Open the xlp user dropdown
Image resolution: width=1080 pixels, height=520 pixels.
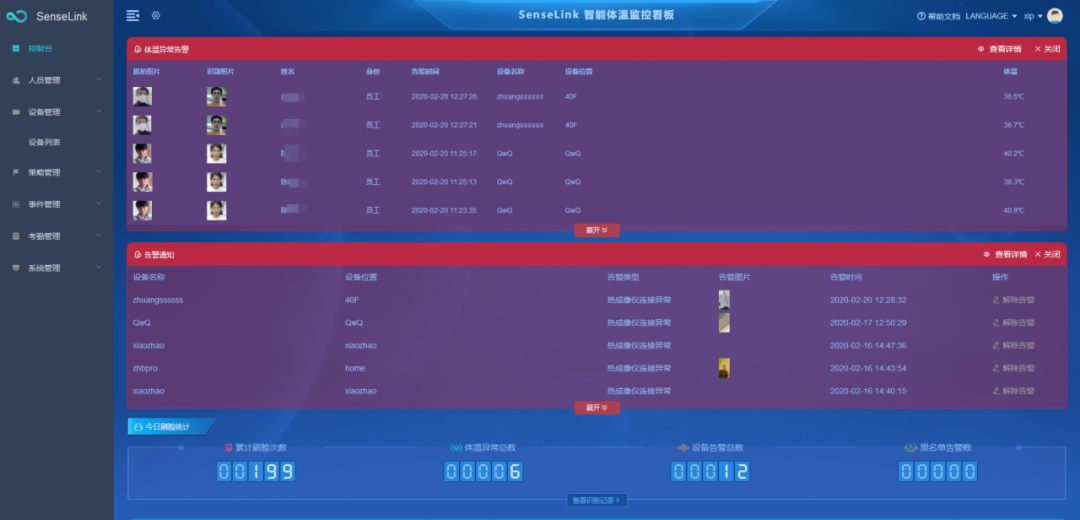click(x=1033, y=16)
